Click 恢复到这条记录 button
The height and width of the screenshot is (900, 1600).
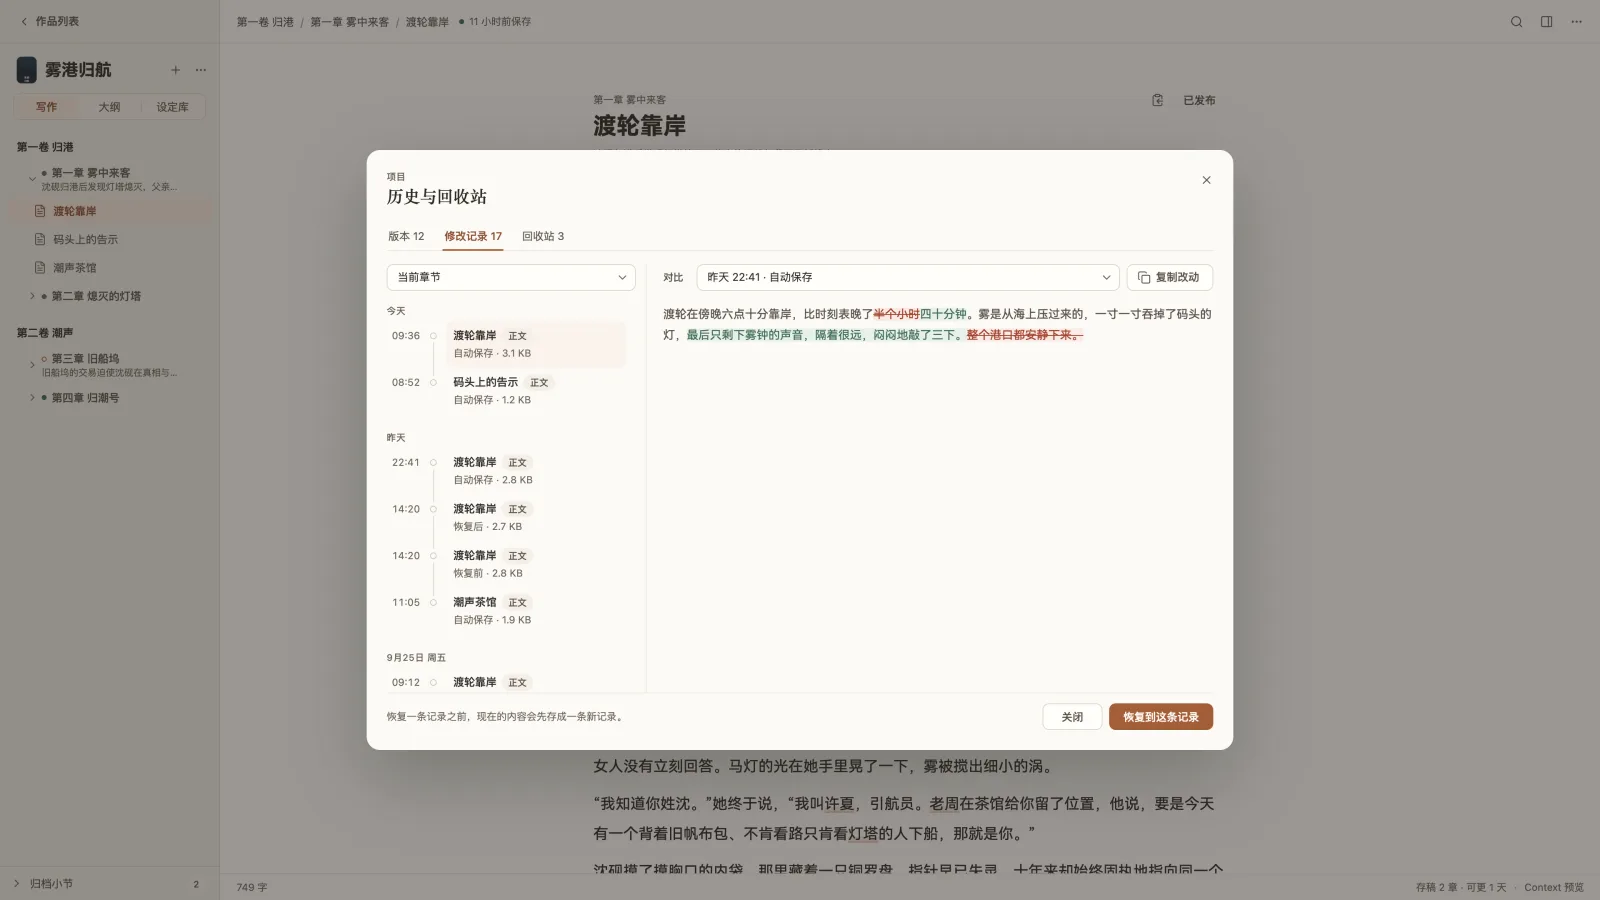point(1160,717)
